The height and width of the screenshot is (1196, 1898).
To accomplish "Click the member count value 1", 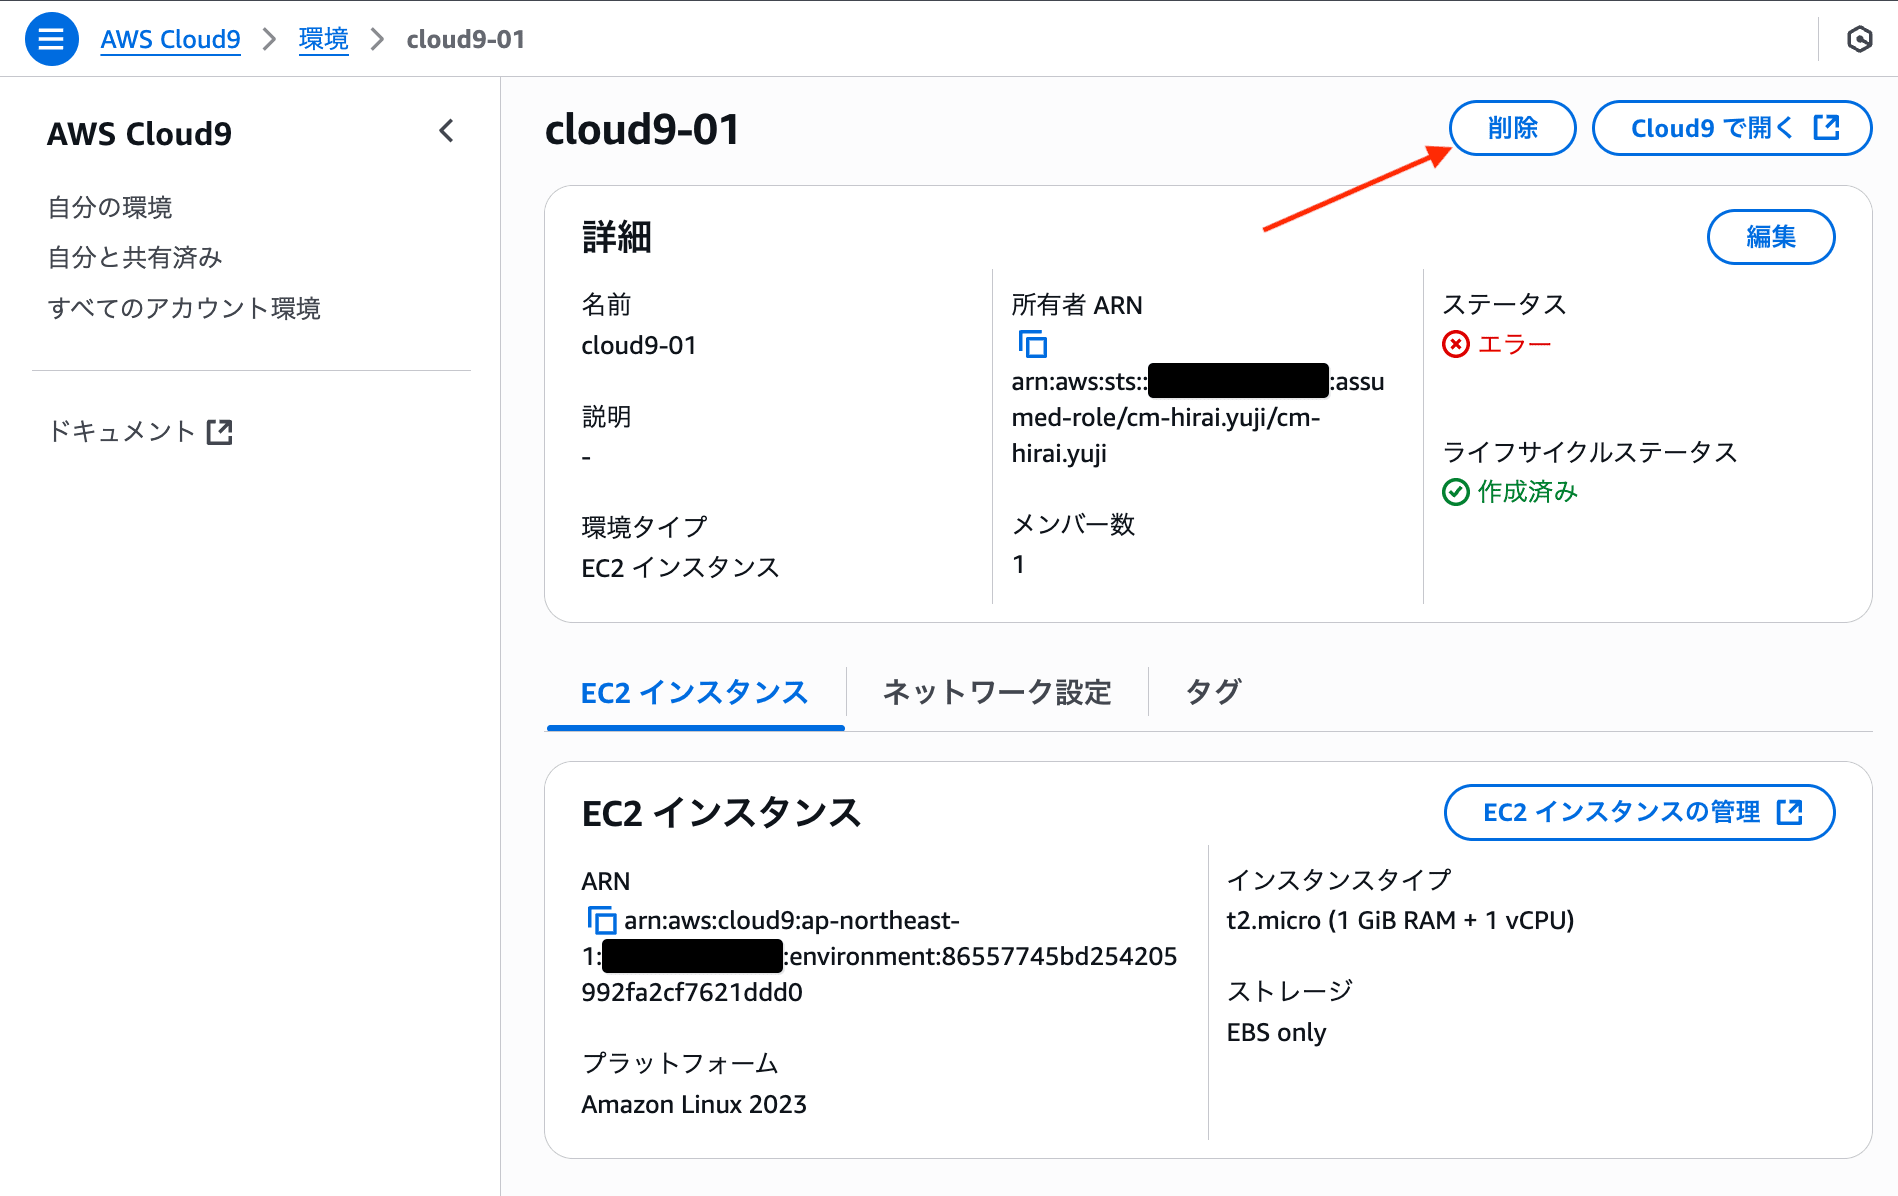I will 1018,564.
